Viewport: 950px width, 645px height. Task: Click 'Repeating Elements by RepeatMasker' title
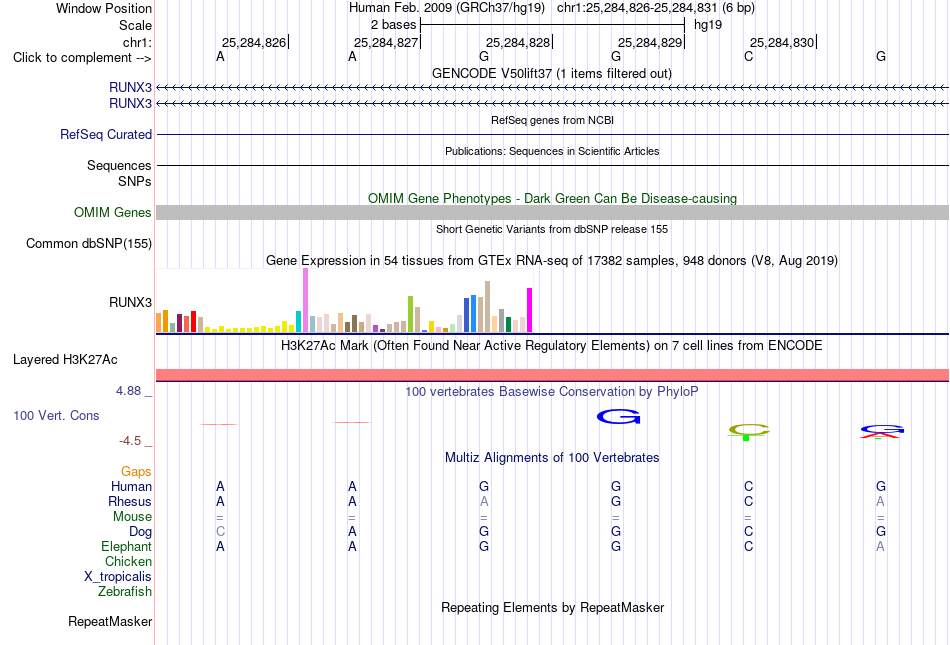click(552, 607)
